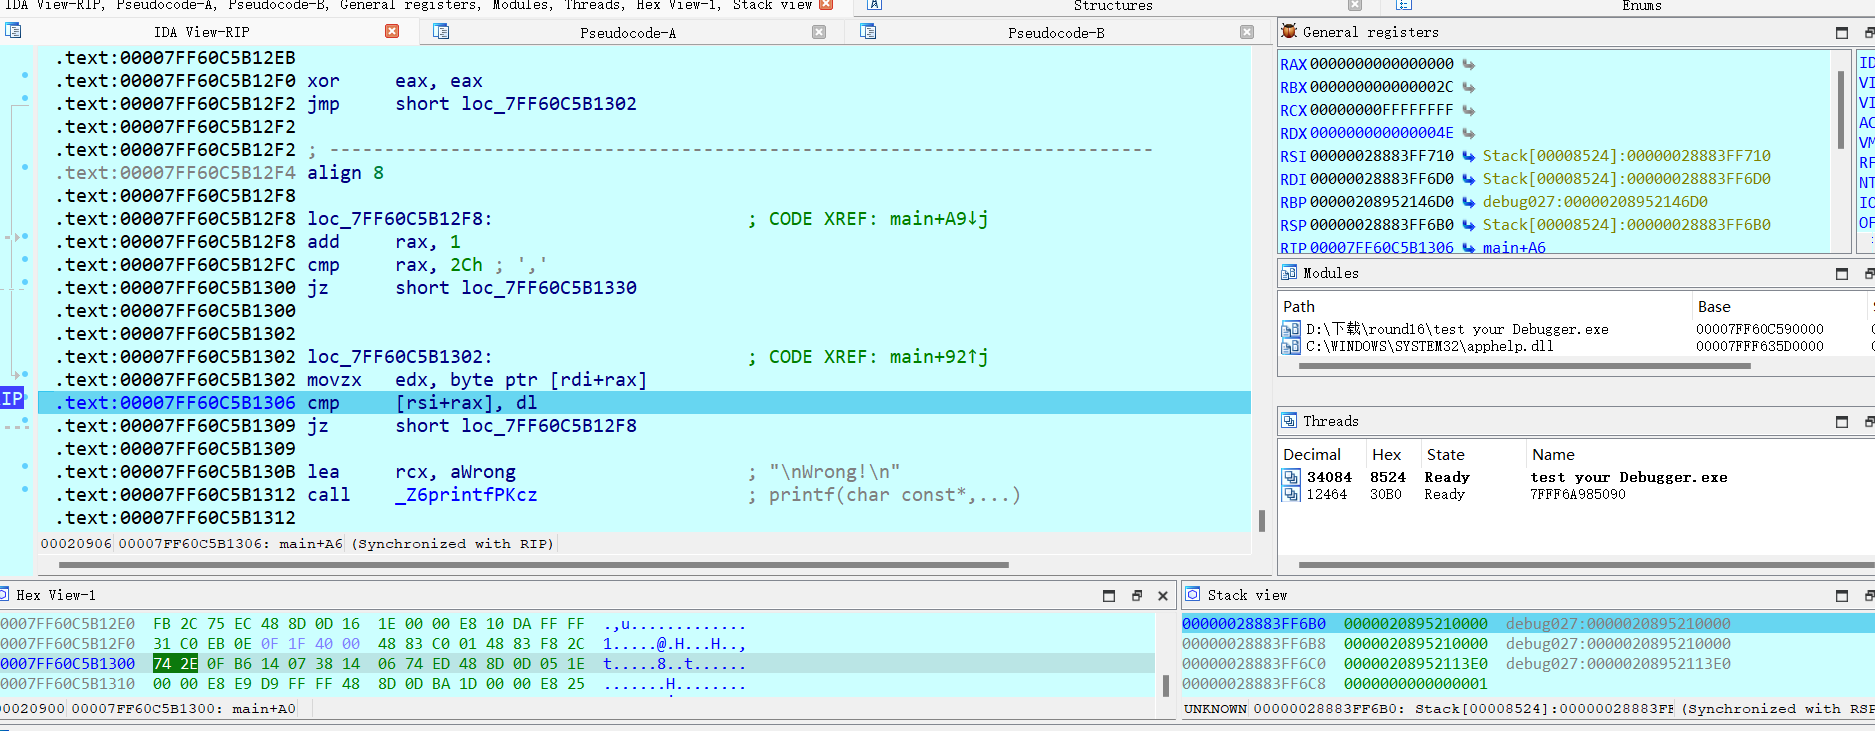The image size is (1875, 731).
Task: Follow the RSI jump arrow
Action: tap(1468, 156)
